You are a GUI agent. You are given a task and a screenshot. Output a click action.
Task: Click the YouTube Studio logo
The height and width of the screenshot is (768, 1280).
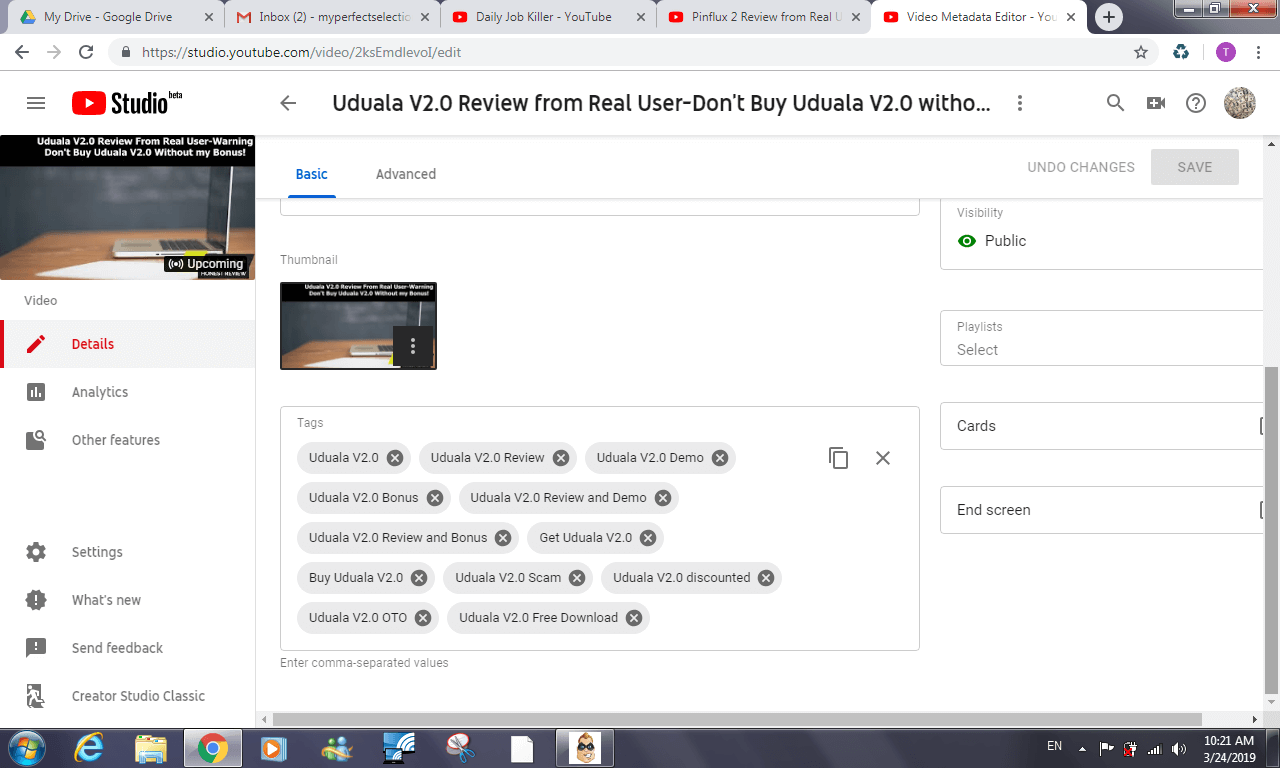pos(127,102)
